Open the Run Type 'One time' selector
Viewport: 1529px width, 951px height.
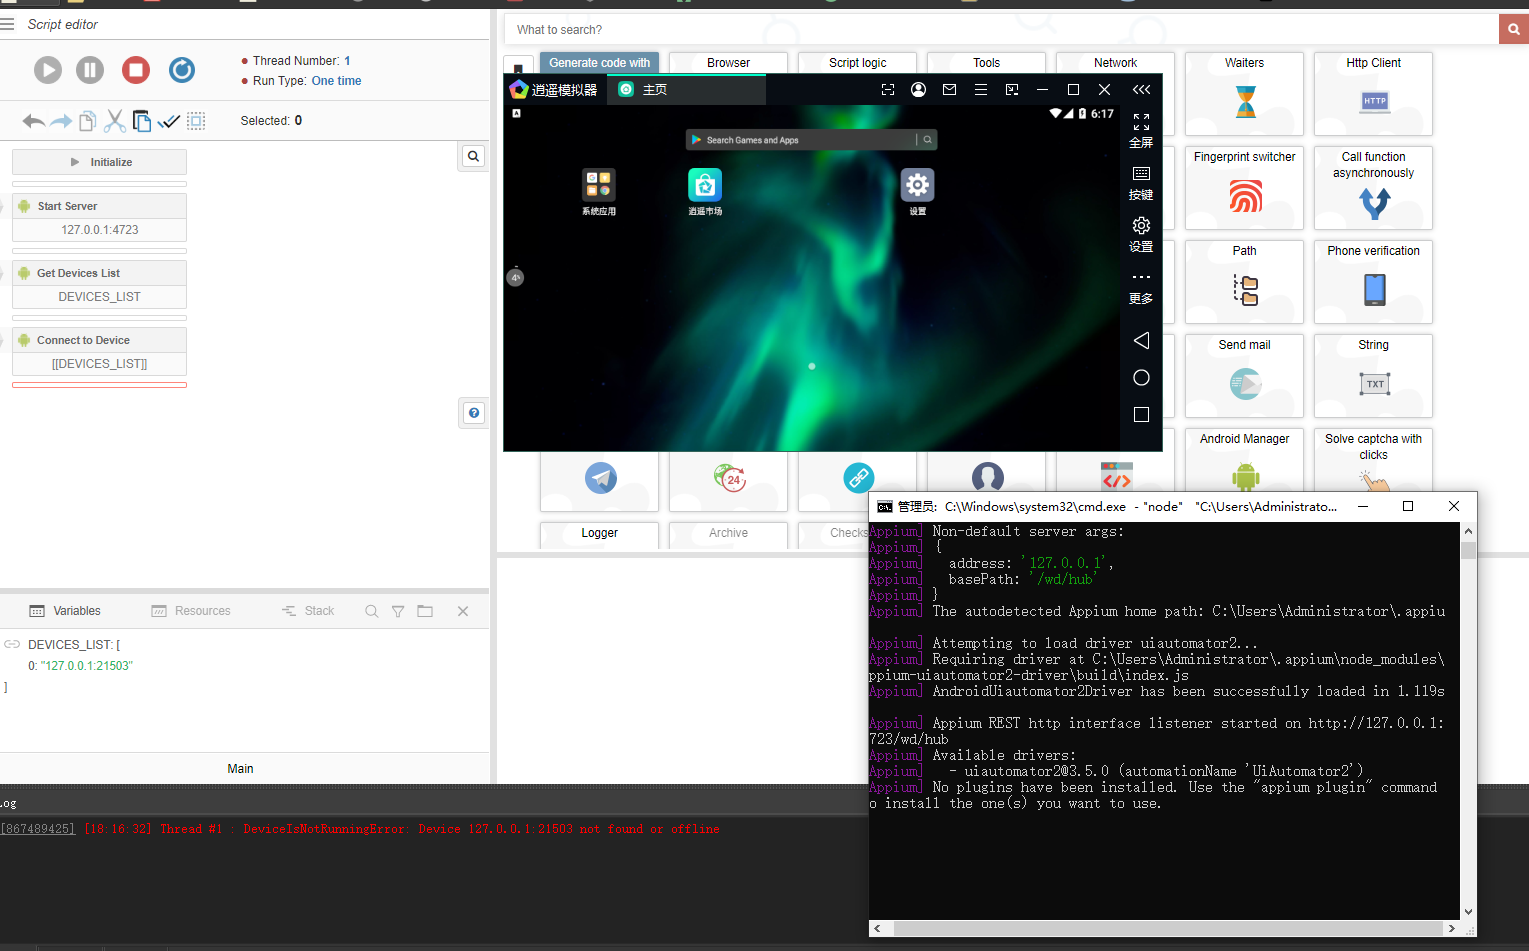click(x=336, y=81)
